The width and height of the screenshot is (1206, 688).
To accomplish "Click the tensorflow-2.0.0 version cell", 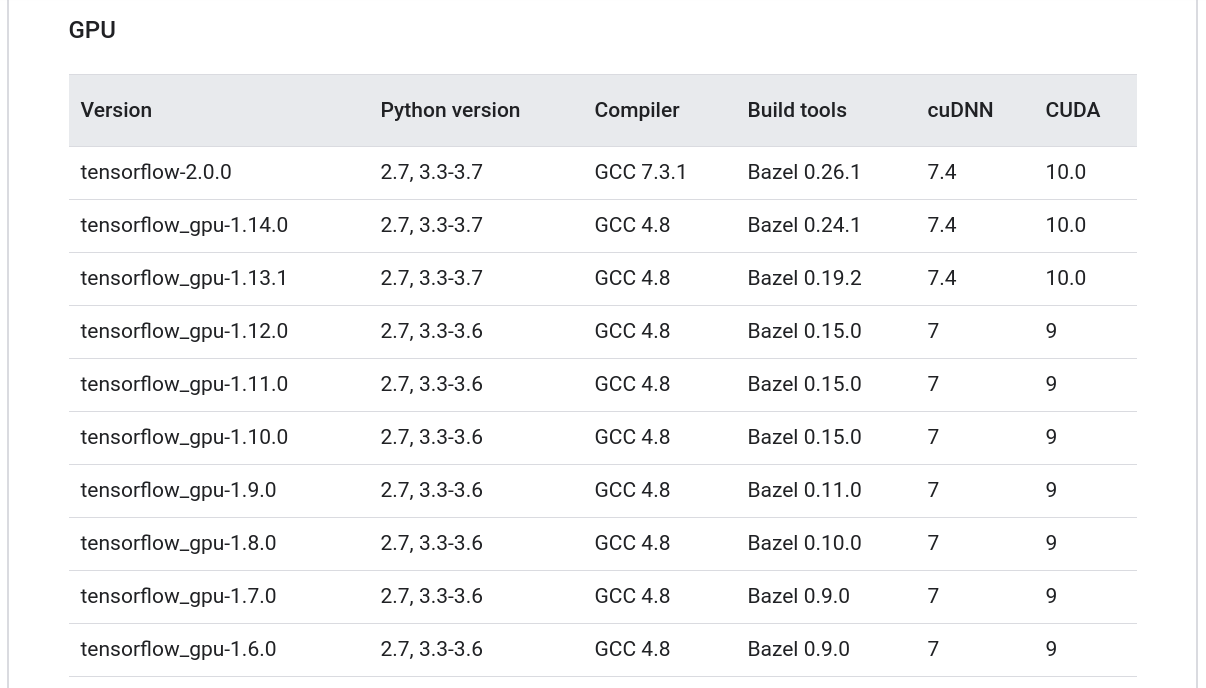I will point(156,172).
